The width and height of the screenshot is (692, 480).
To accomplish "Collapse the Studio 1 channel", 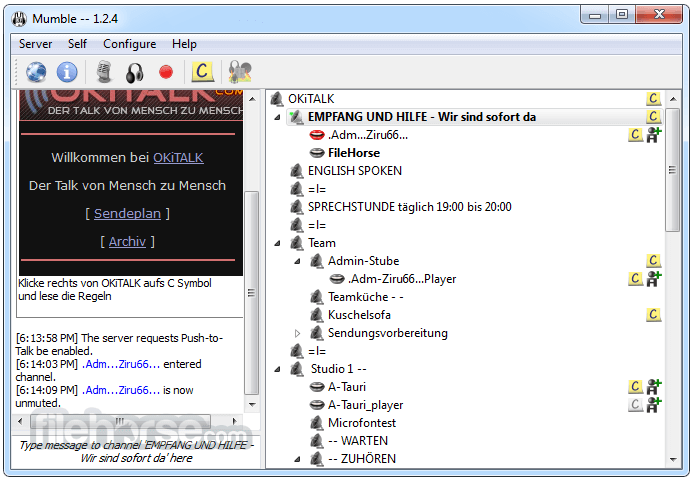I will click(278, 369).
